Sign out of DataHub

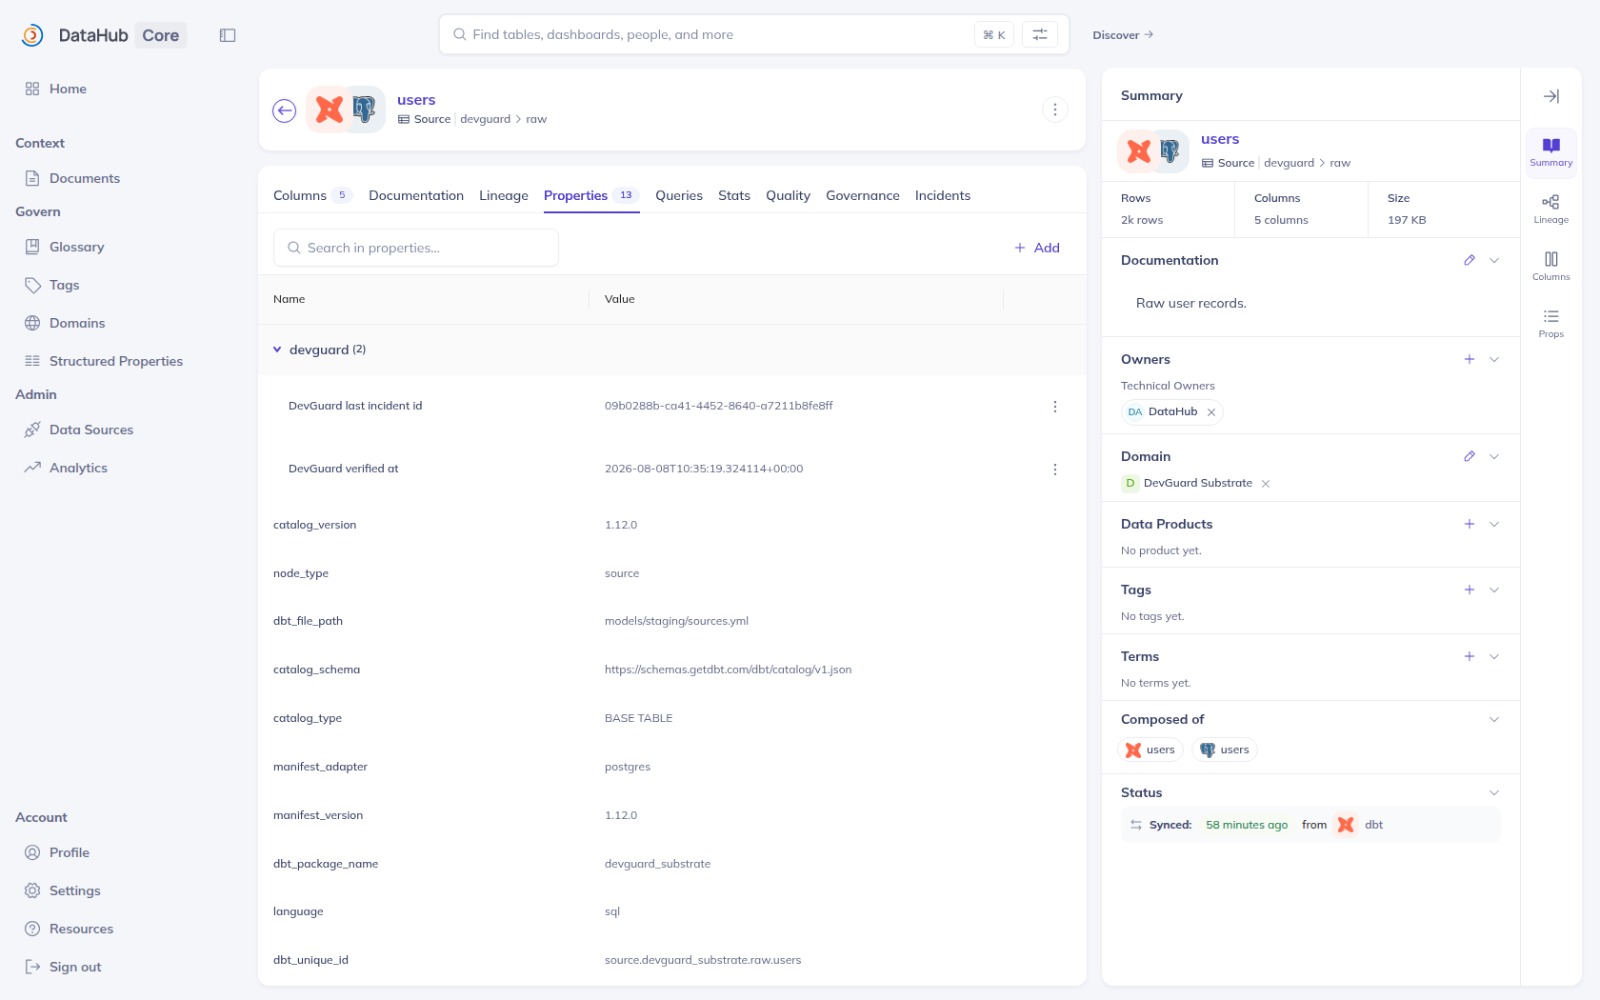click(75, 967)
